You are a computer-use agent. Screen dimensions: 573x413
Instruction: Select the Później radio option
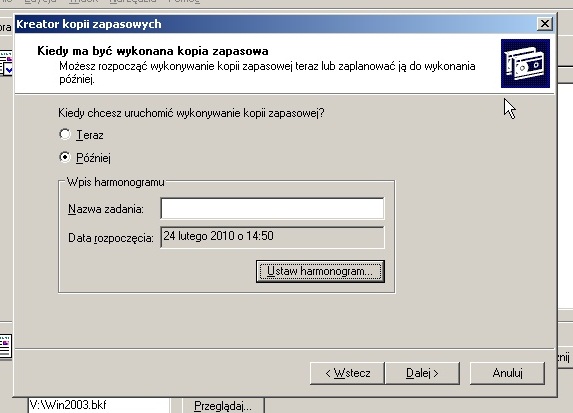(x=65, y=158)
